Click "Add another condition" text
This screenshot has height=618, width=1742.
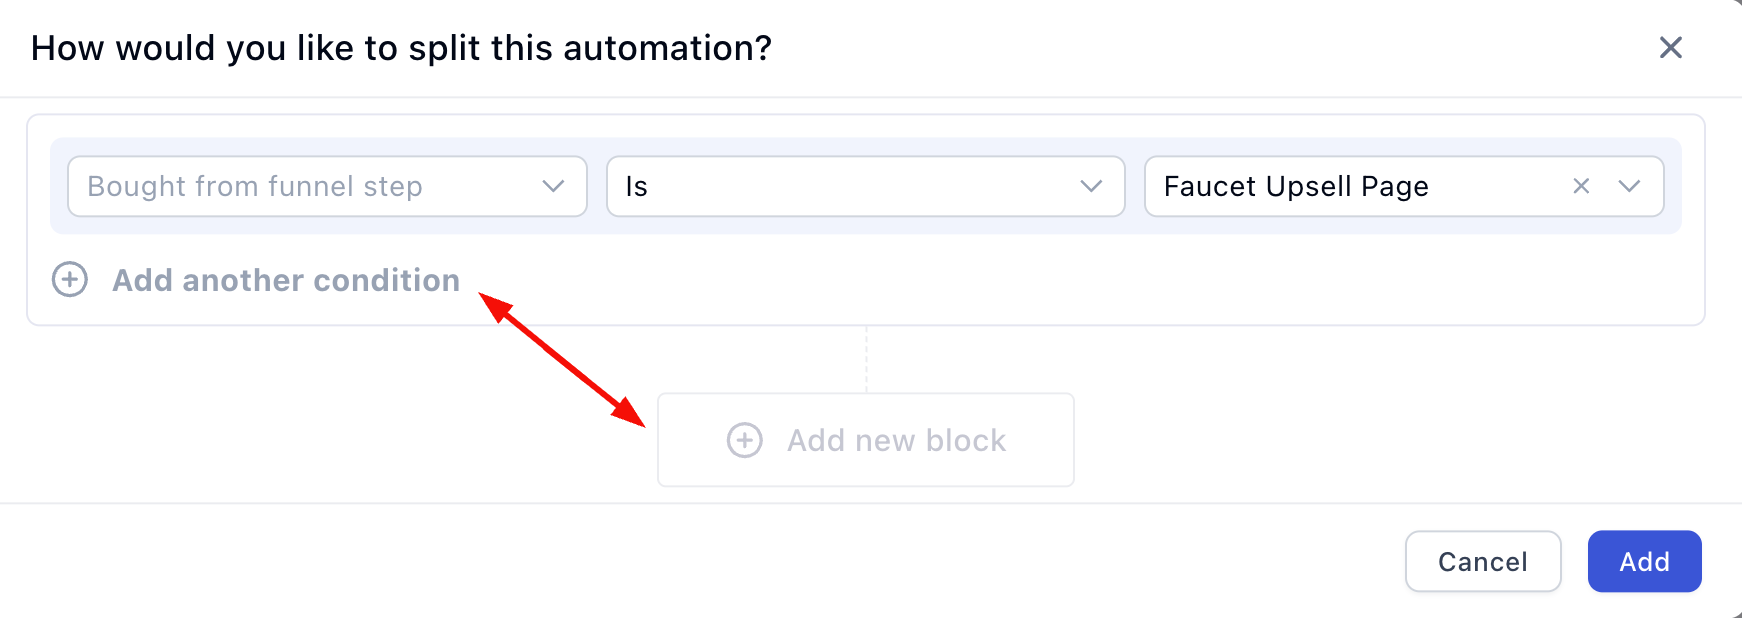pyautogui.click(x=286, y=280)
